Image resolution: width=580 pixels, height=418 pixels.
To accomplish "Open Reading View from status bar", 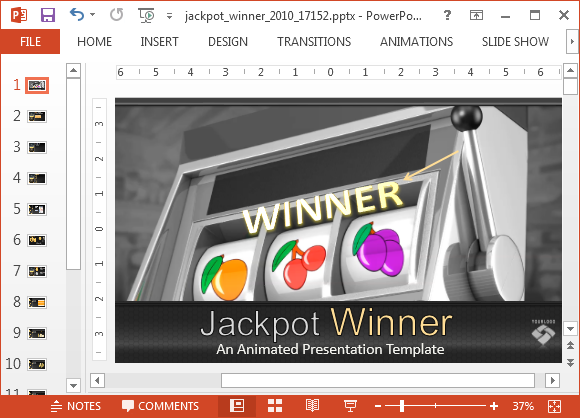I will (x=312, y=405).
